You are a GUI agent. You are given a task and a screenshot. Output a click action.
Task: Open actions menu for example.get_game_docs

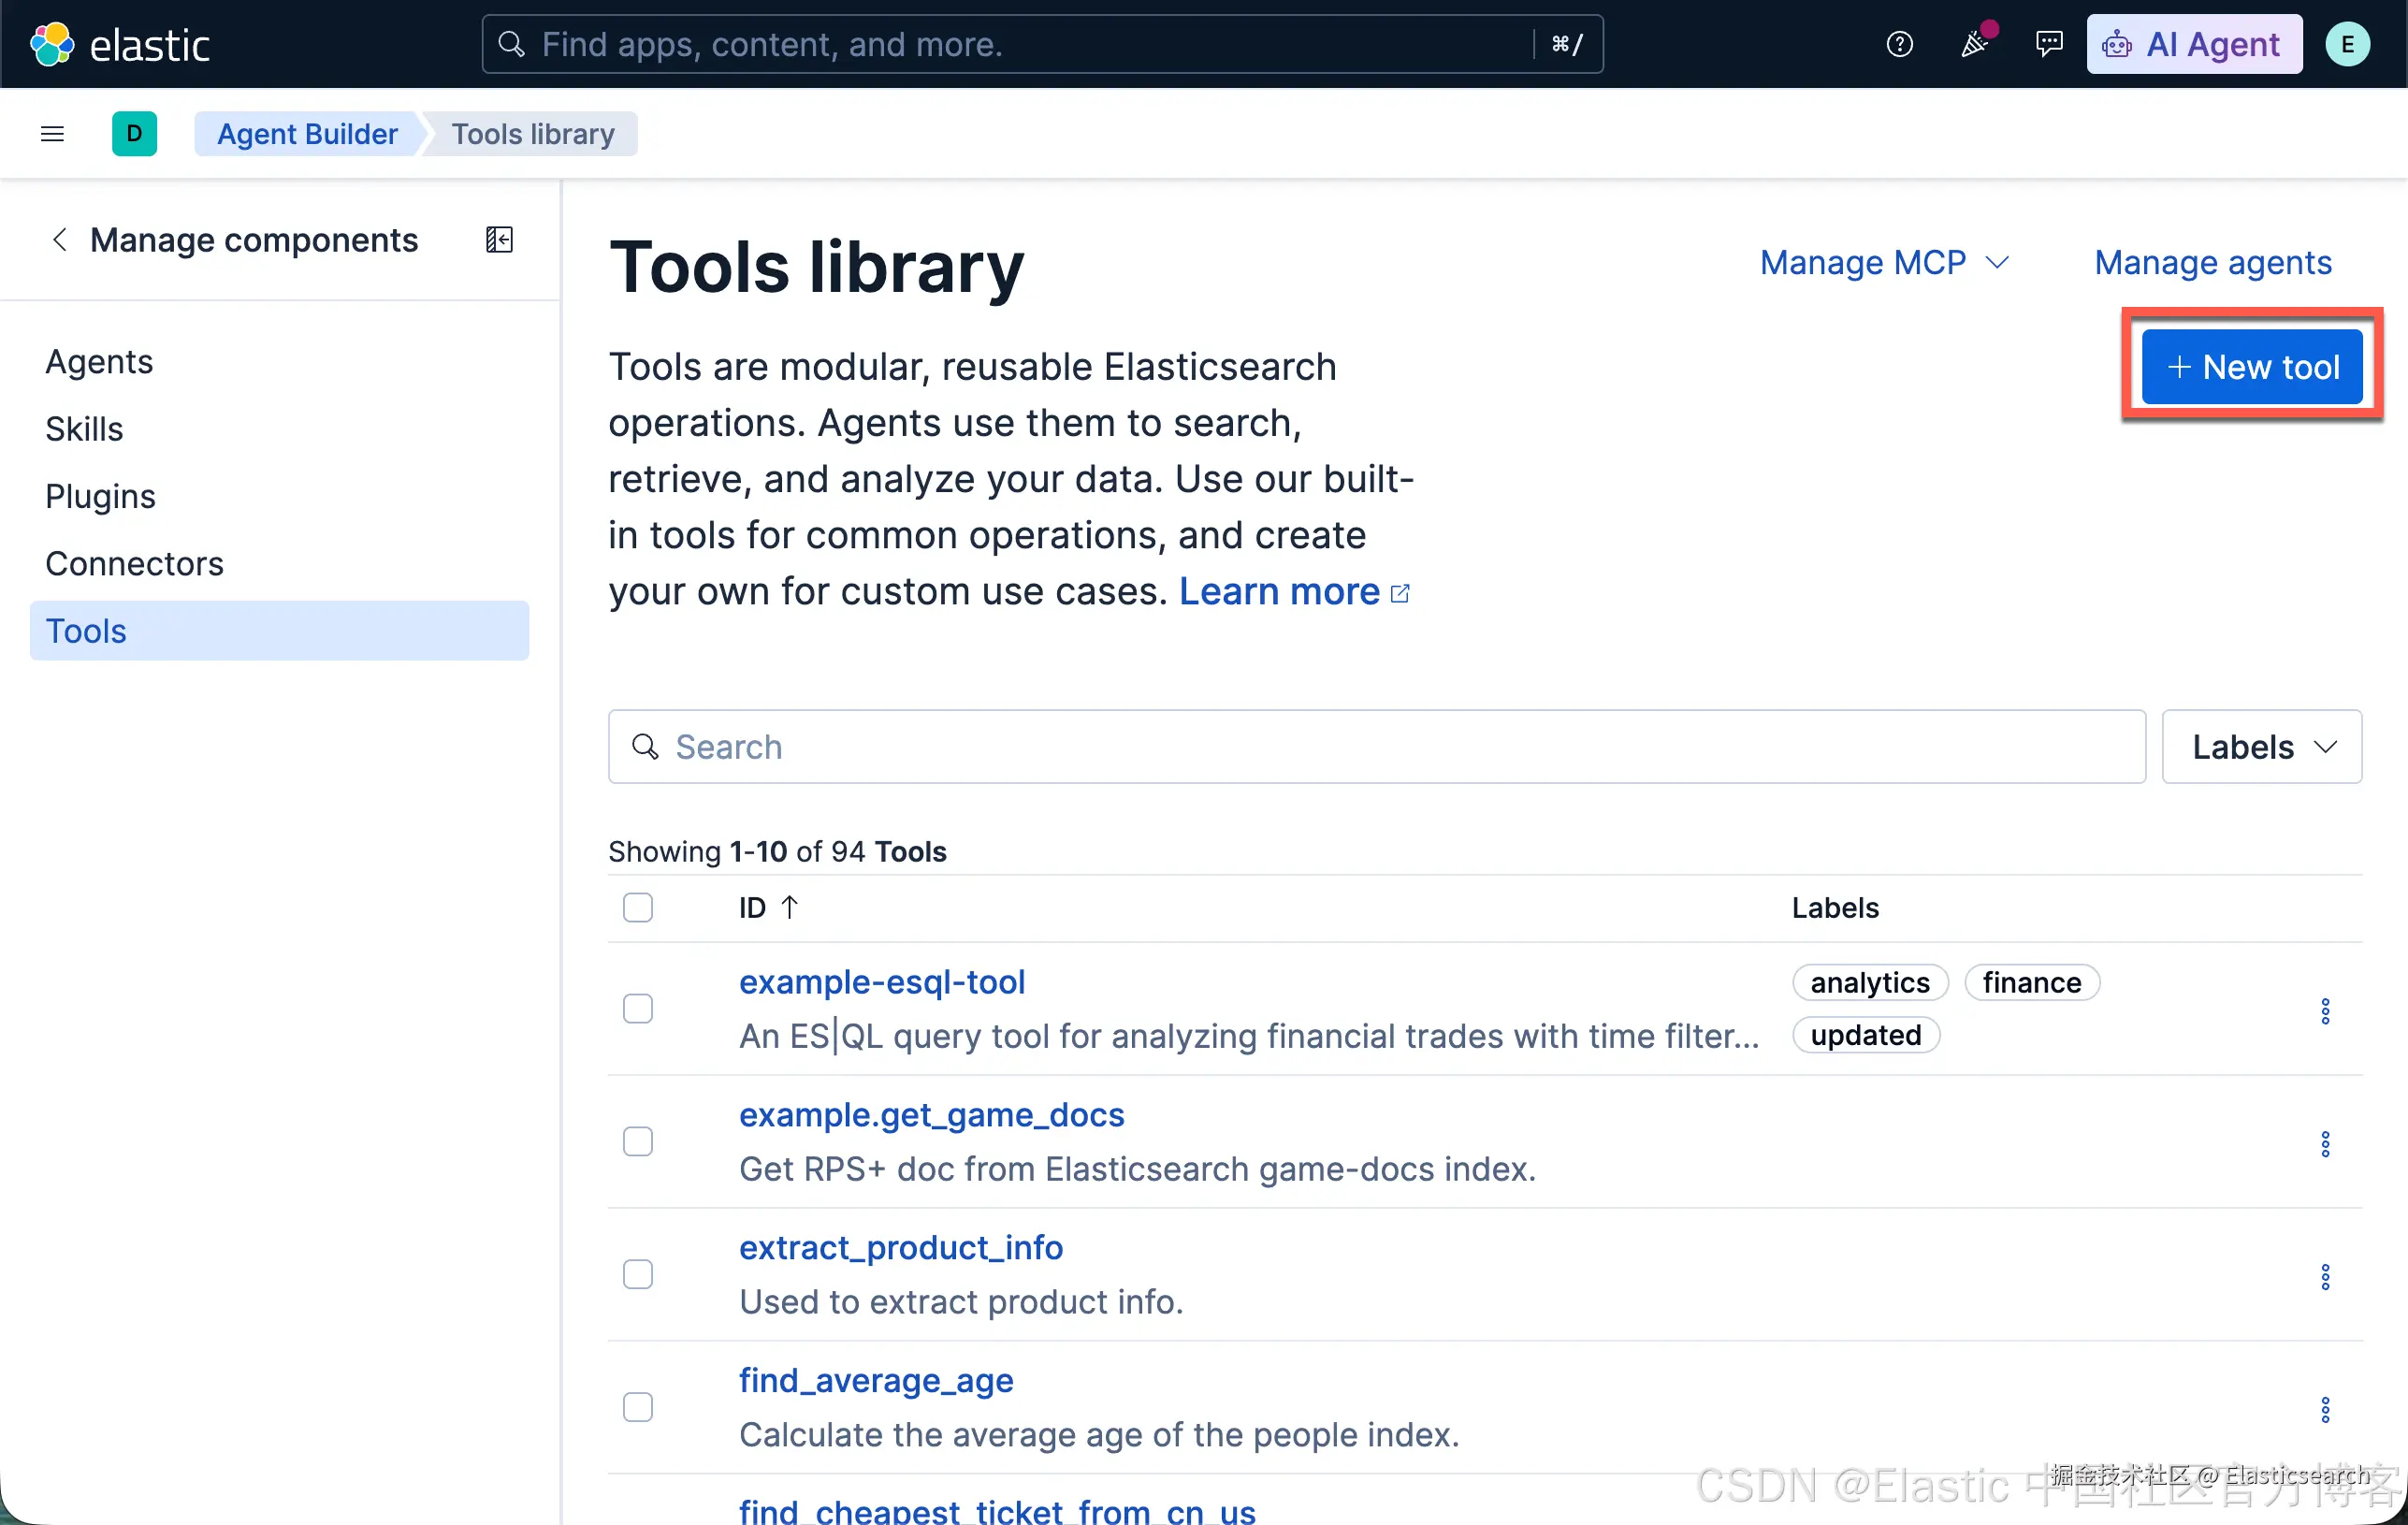[x=2325, y=1143]
